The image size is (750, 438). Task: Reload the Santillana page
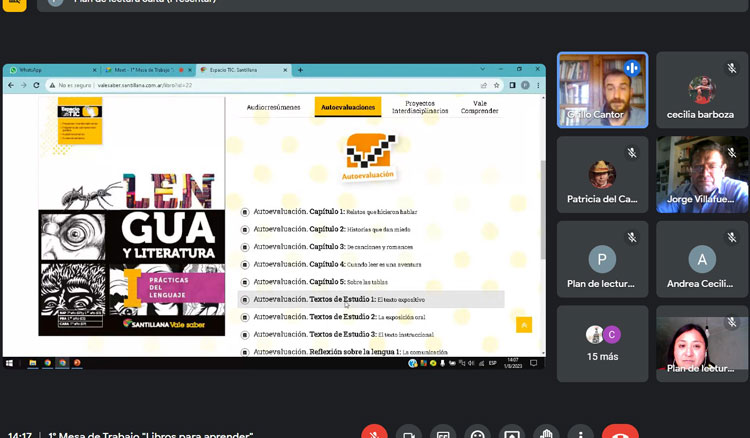(x=36, y=85)
